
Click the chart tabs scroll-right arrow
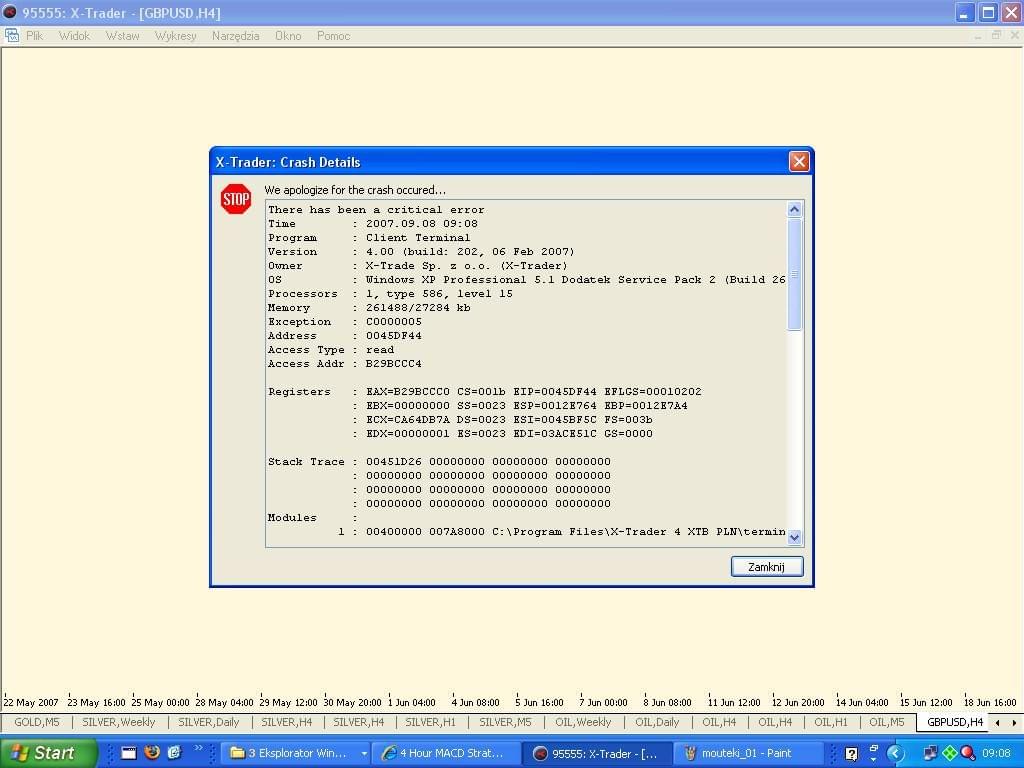(1014, 722)
